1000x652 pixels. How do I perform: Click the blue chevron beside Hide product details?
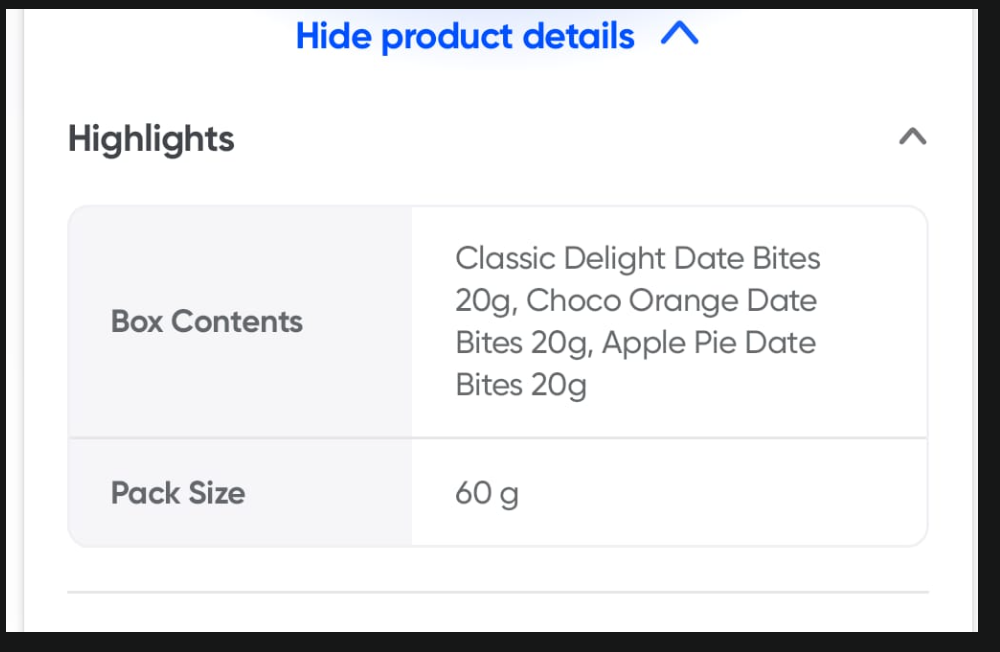coord(679,36)
